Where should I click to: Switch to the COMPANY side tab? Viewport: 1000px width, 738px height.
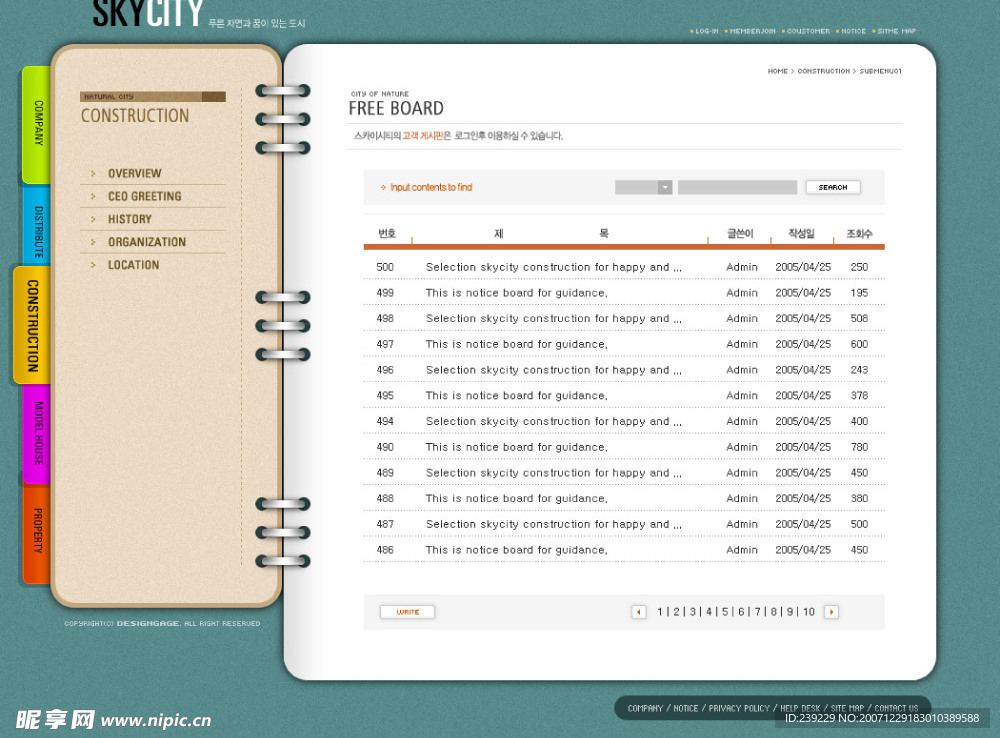click(x=37, y=124)
